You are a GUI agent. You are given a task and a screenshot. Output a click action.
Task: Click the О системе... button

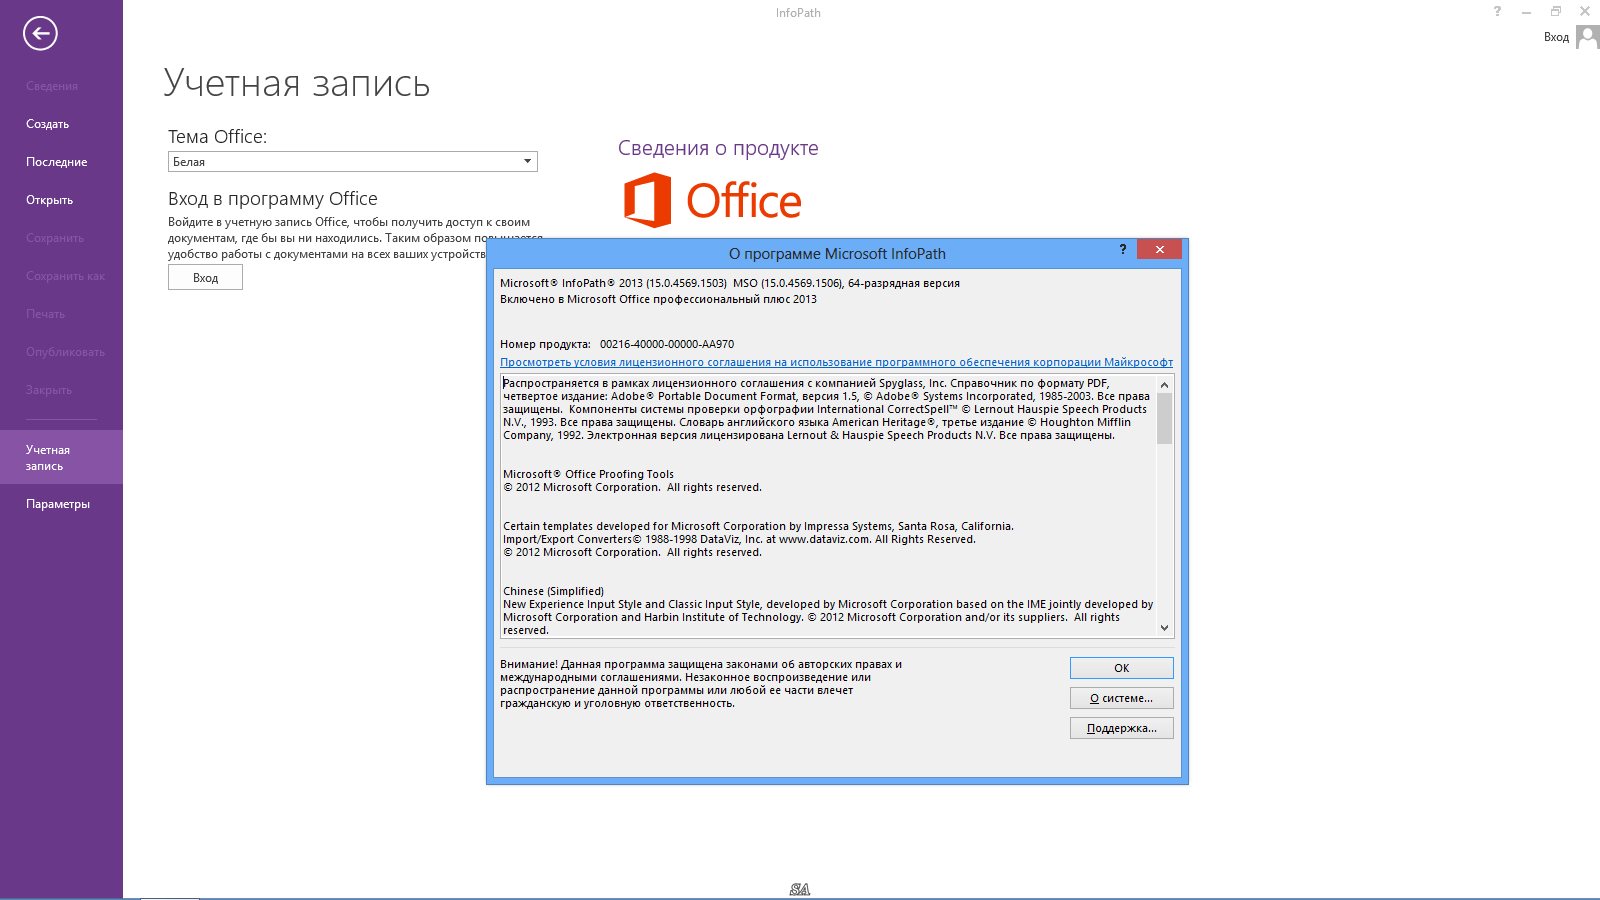pos(1121,698)
